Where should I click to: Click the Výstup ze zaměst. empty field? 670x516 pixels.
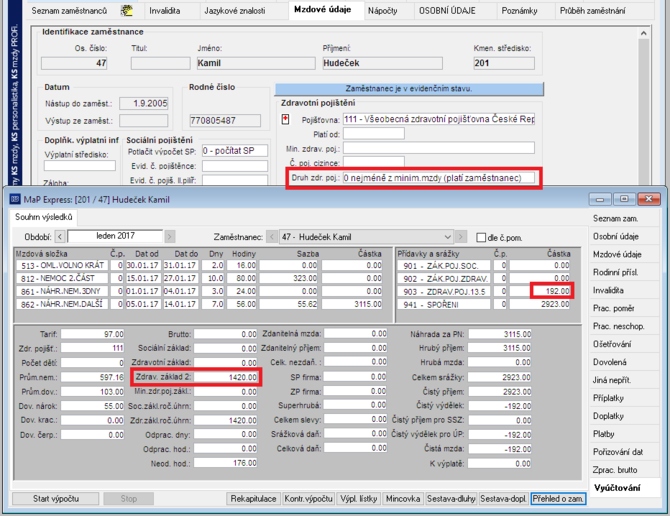tap(144, 120)
